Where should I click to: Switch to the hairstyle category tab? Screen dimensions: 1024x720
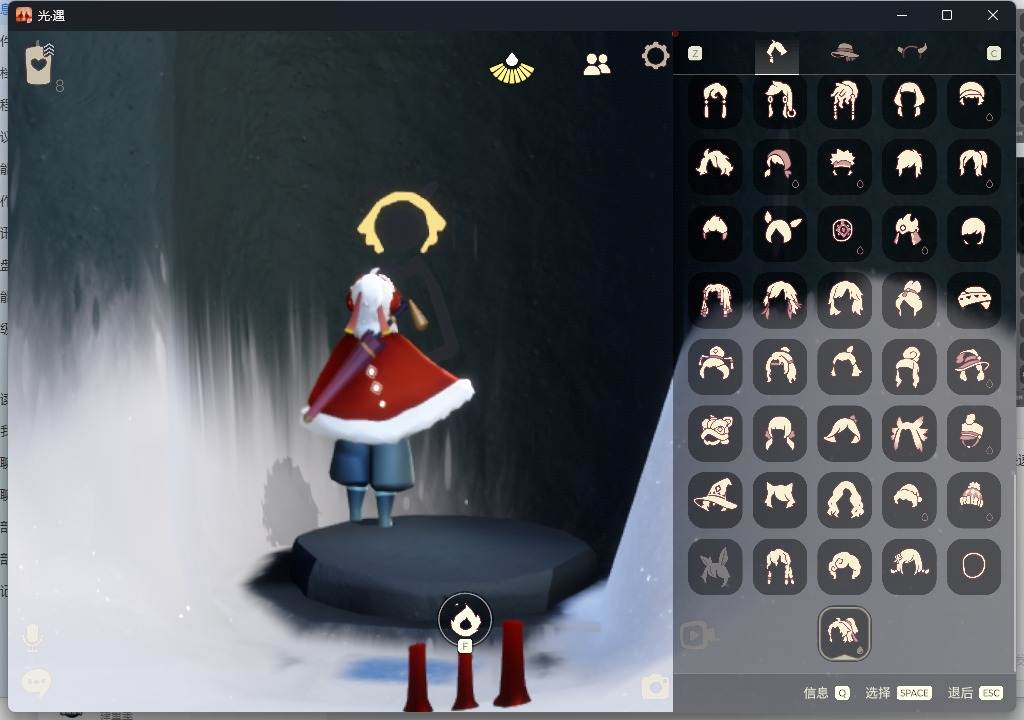776,53
